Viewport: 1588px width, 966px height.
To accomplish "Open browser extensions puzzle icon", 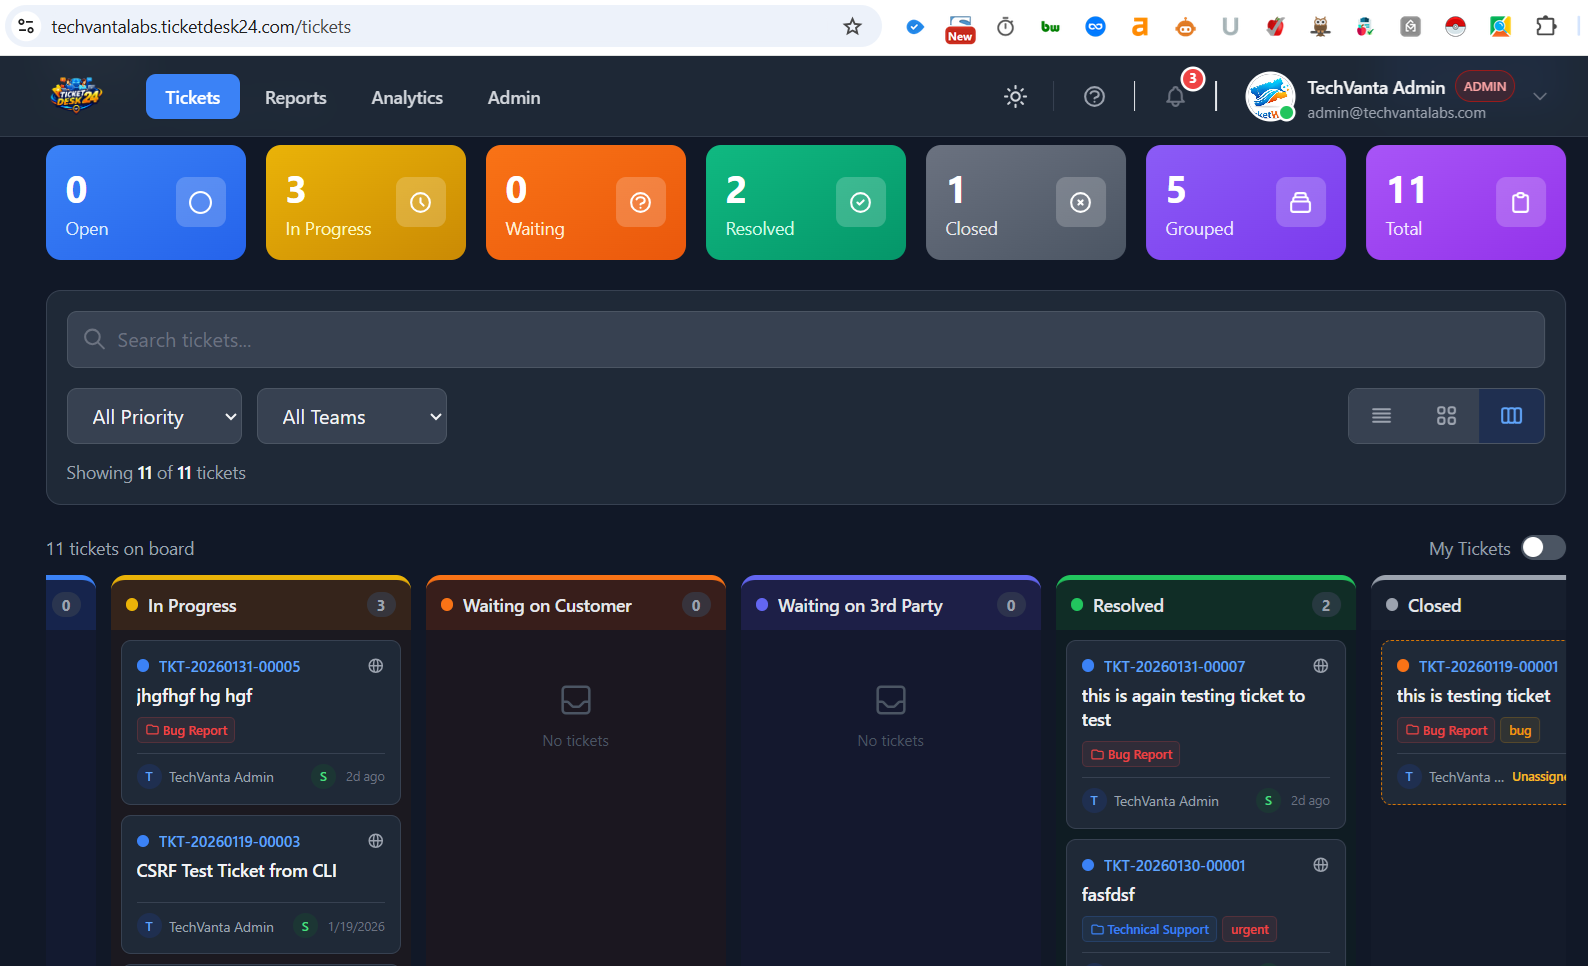I will coord(1546,27).
